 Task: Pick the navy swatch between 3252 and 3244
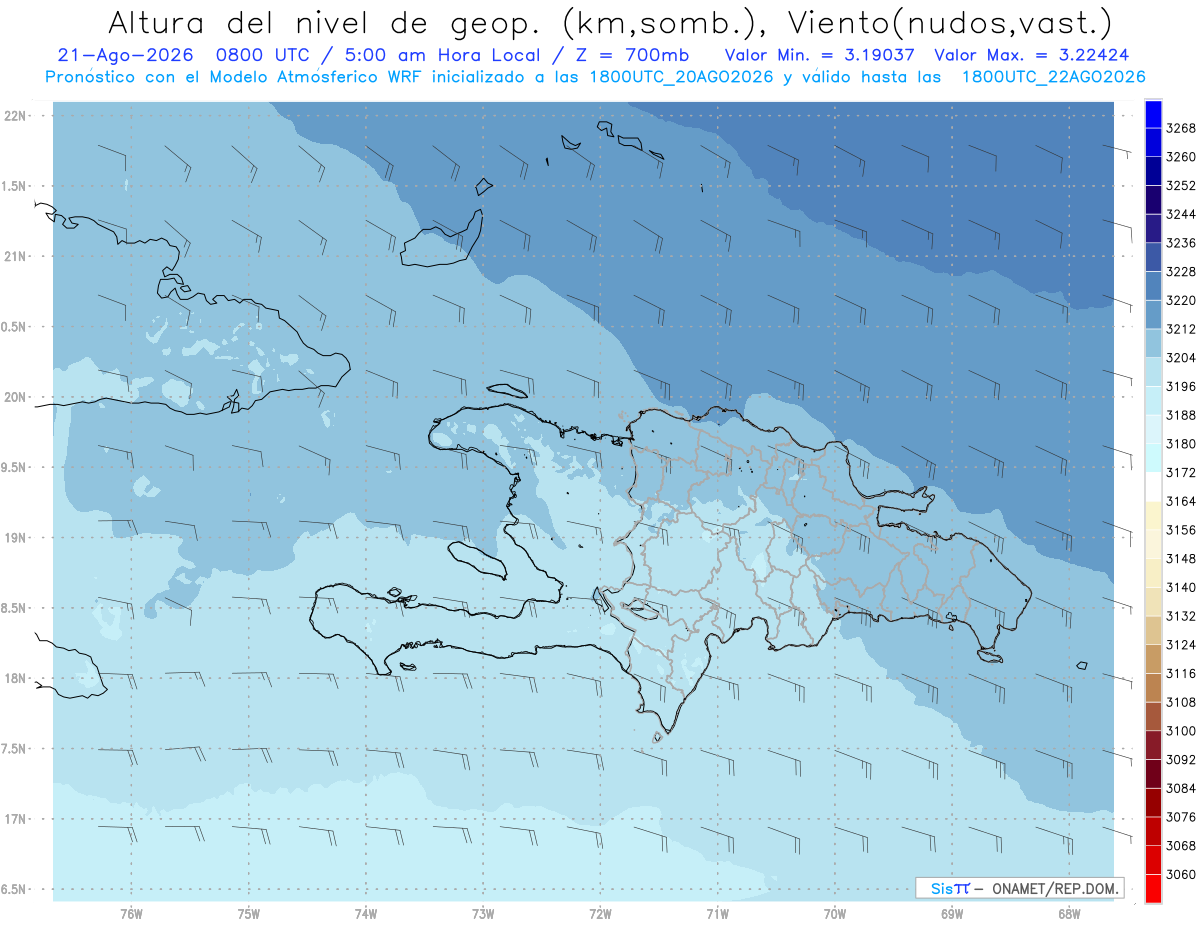[1152, 200]
